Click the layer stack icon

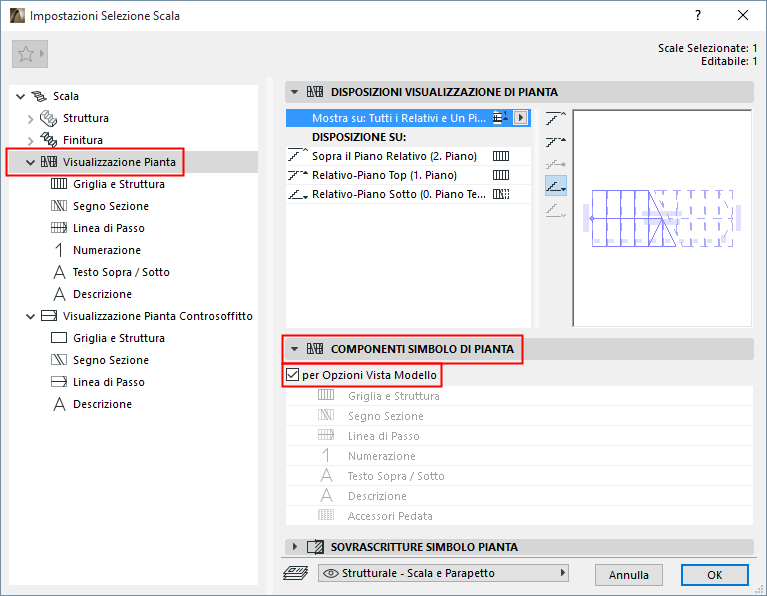295,573
